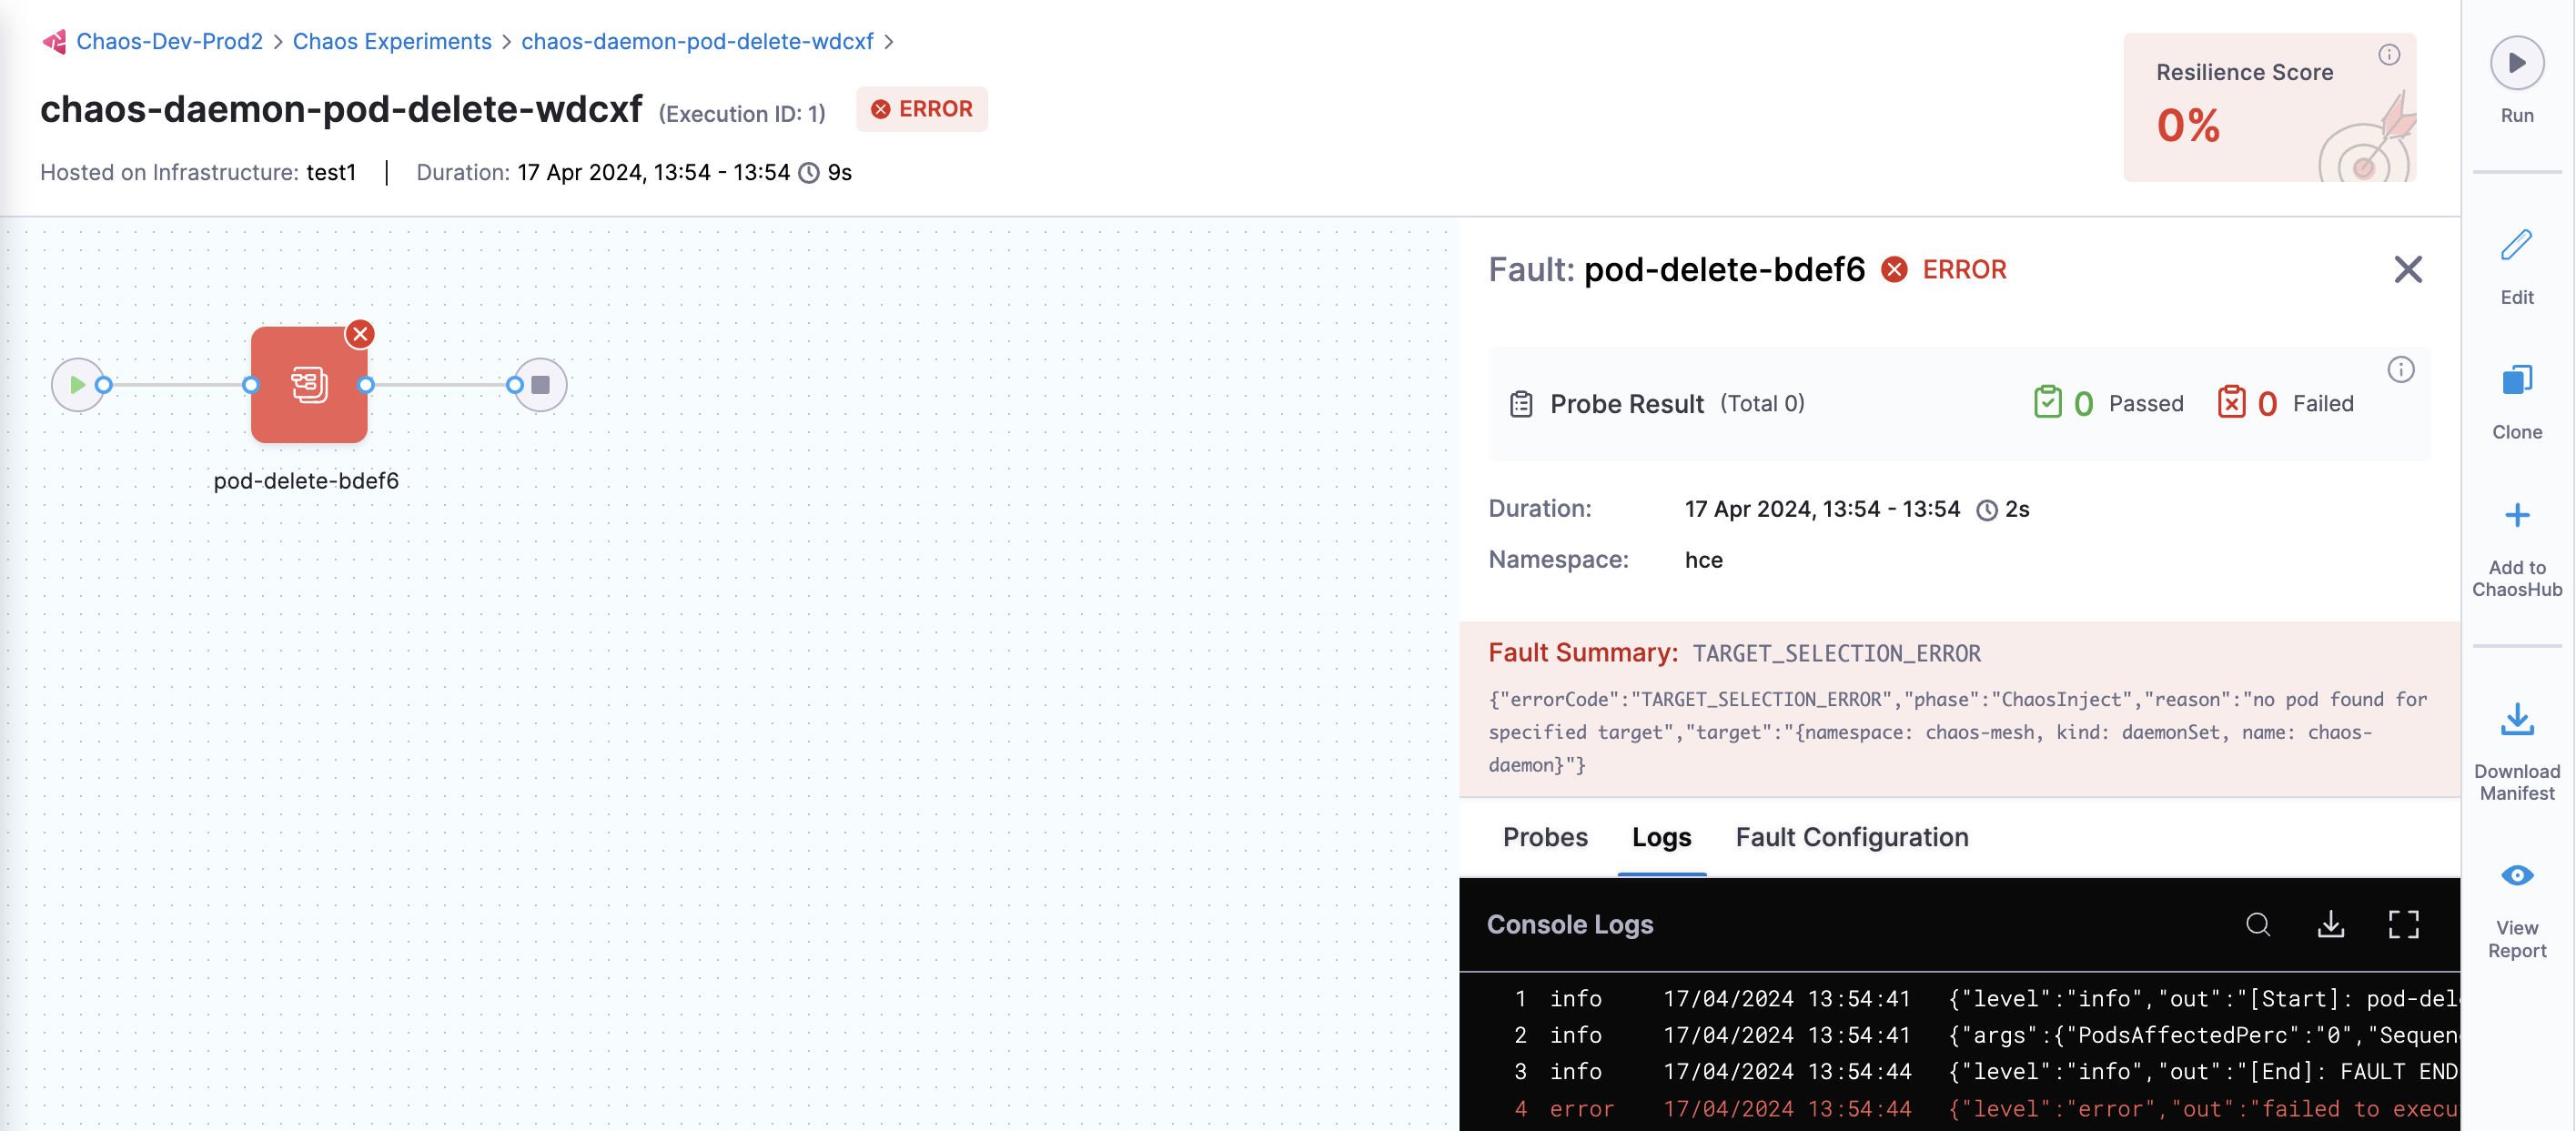This screenshot has width=2576, height=1131.
Task: Click the download icon in Console Logs
Action: (x=2333, y=924)
